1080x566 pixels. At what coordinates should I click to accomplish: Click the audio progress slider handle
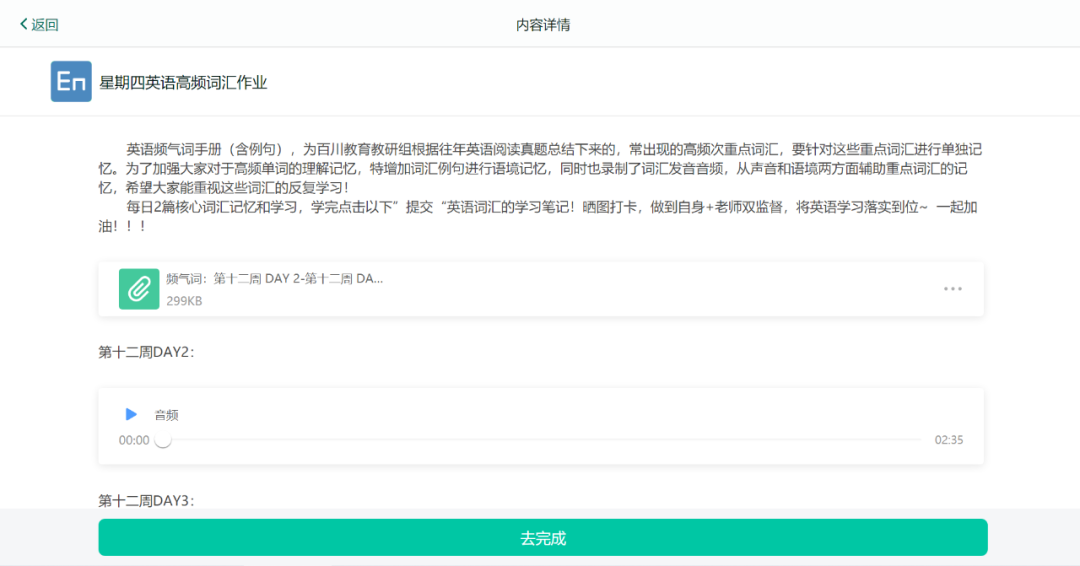pyautogui.click(x=163, y=440)
